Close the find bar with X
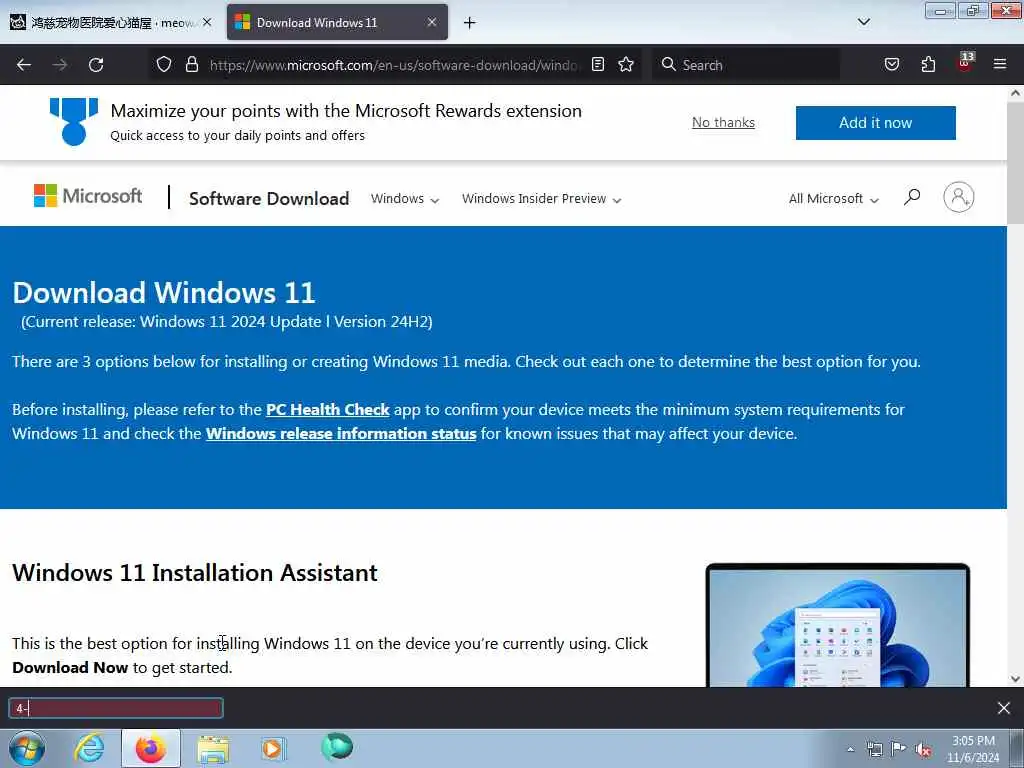1024x768 pixels. tap(1004, 708)
